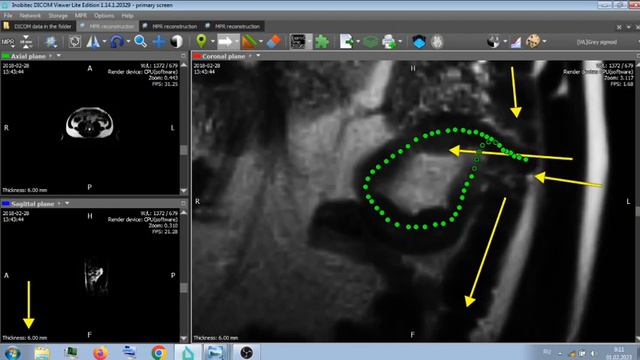Open dropdown next to skull palette icon
Viewport: 640px width, 360px height.
coord(544,42)
